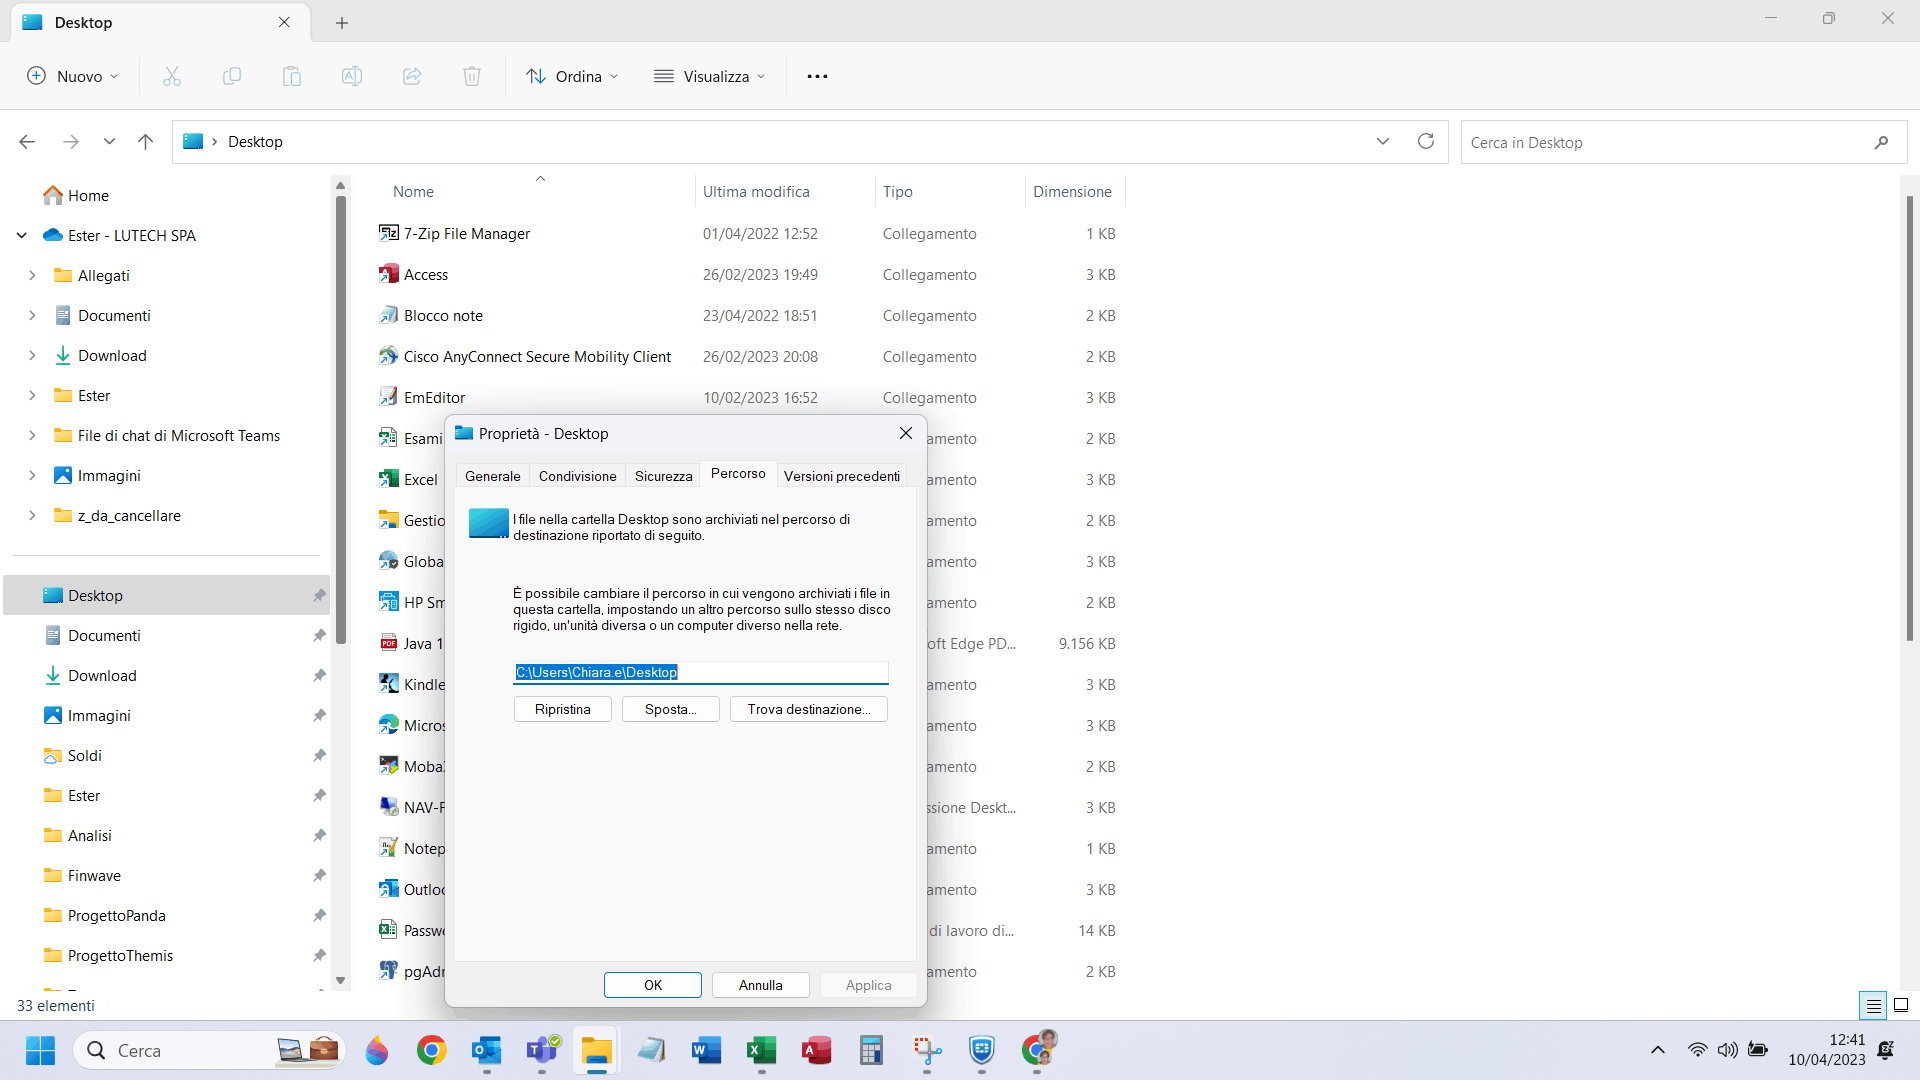
Task: Switch to large icons view button
Action: pyautogui.click(x=1901, y=1005)
